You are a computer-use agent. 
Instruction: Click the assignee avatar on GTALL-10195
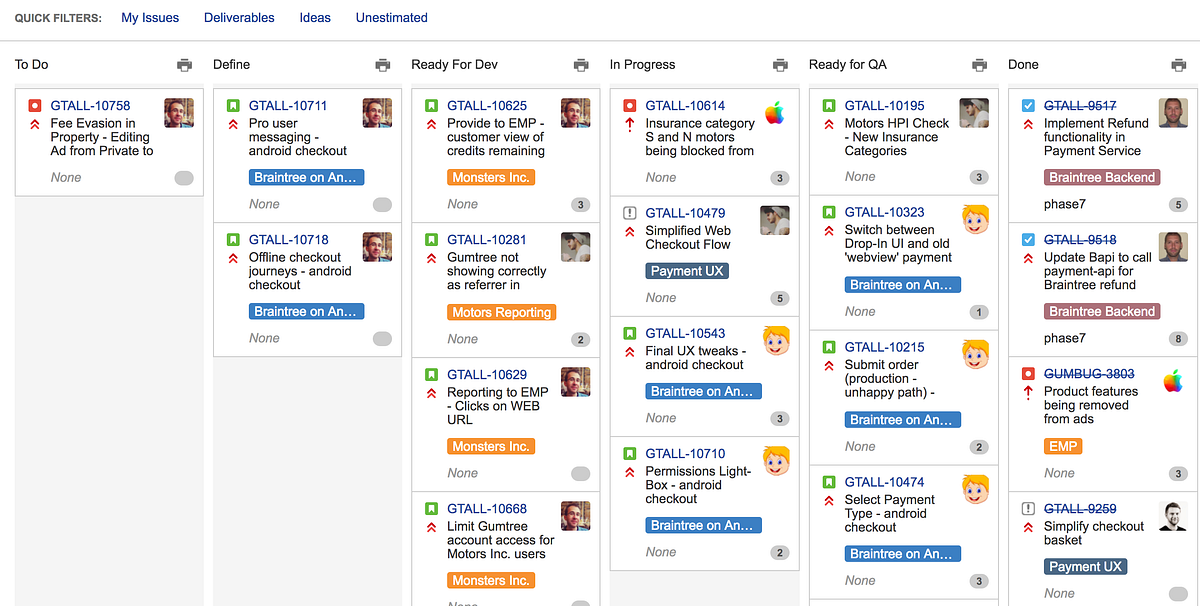(974, 113)
